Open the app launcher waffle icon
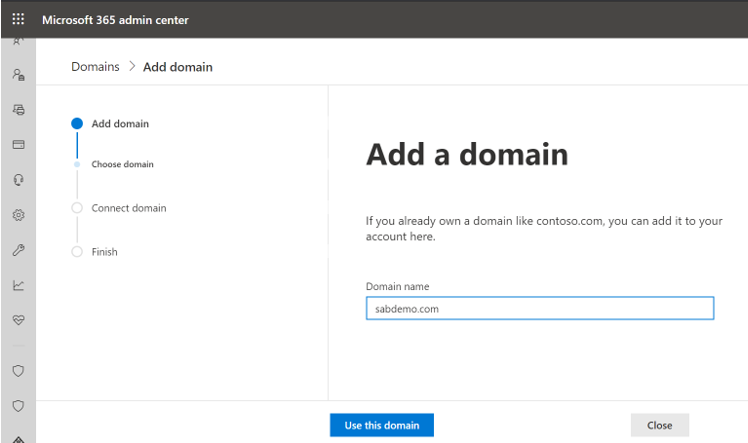This screenshot has height=443, width=748. pyautogui.click(x=18, y=19)
